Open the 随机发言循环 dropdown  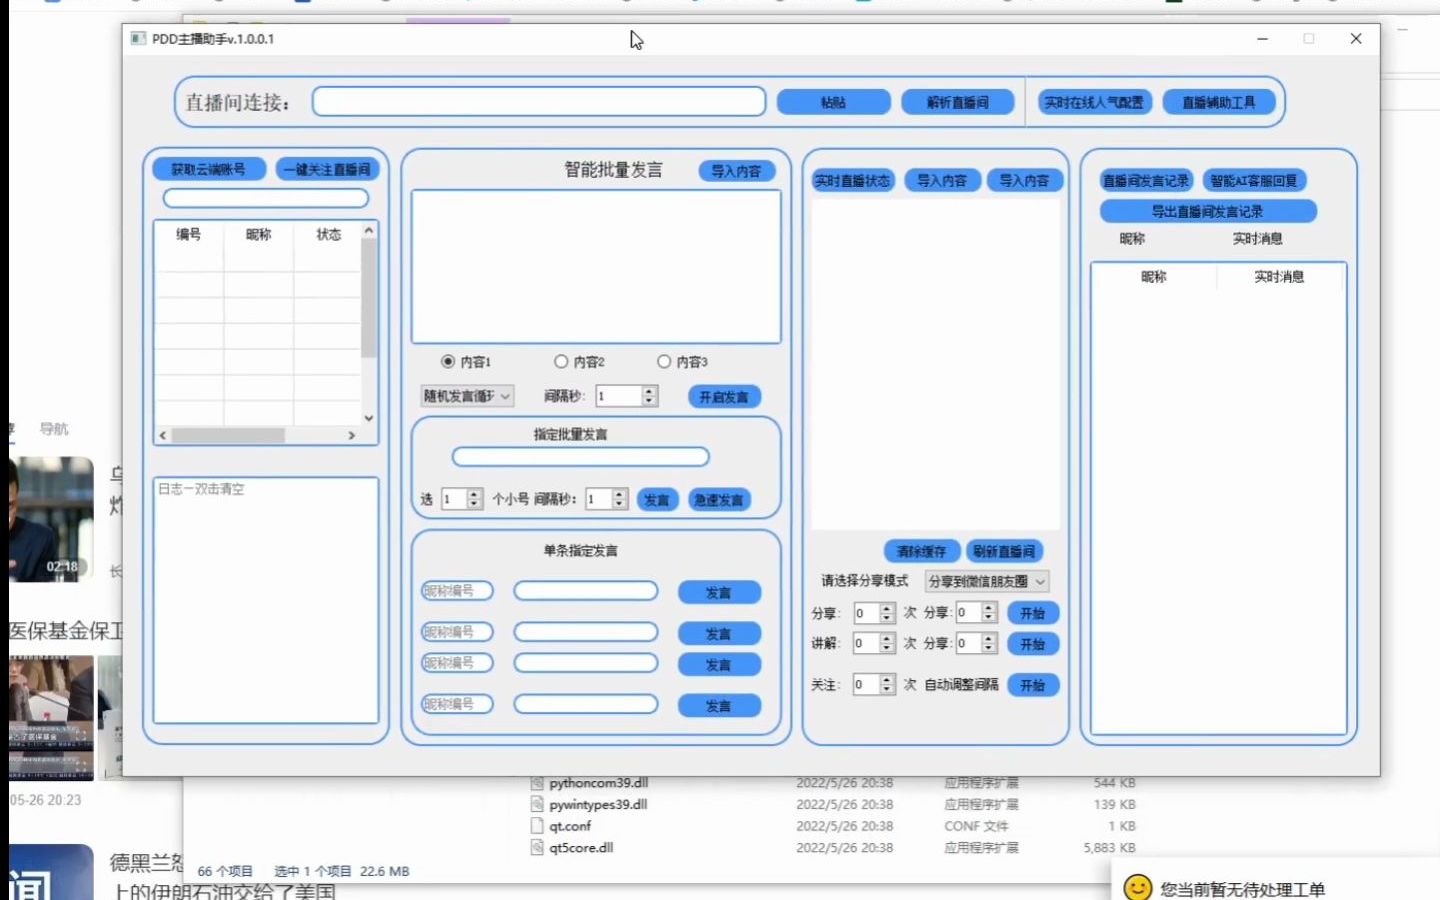tap(467, 396)
